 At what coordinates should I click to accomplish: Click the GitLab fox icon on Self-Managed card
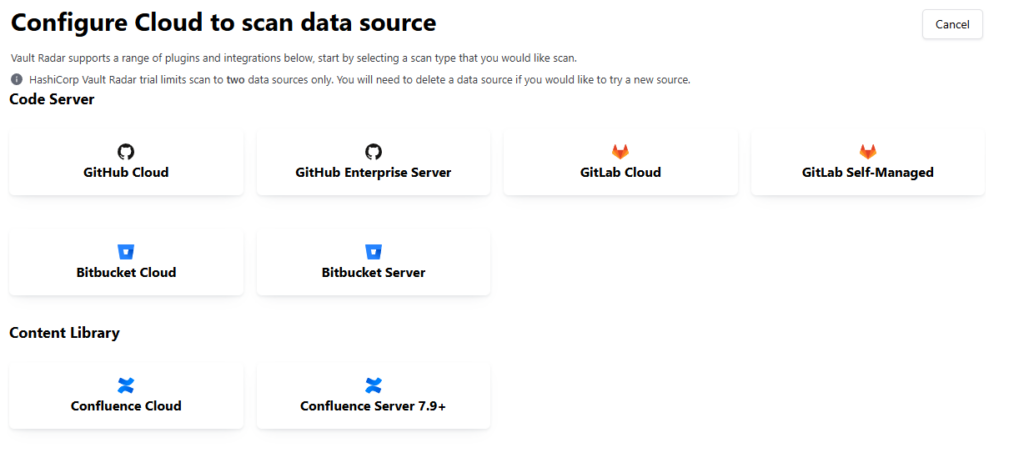[867, 152]
